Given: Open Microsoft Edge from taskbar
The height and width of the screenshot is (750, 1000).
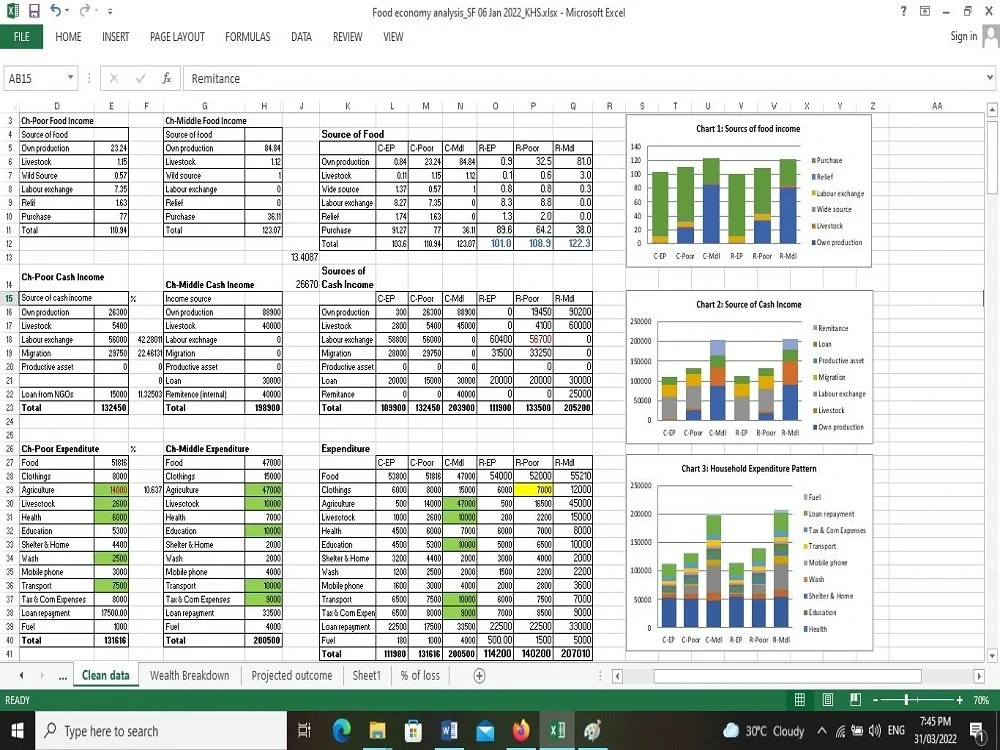Looking at the screenshot, I should 341,731.
